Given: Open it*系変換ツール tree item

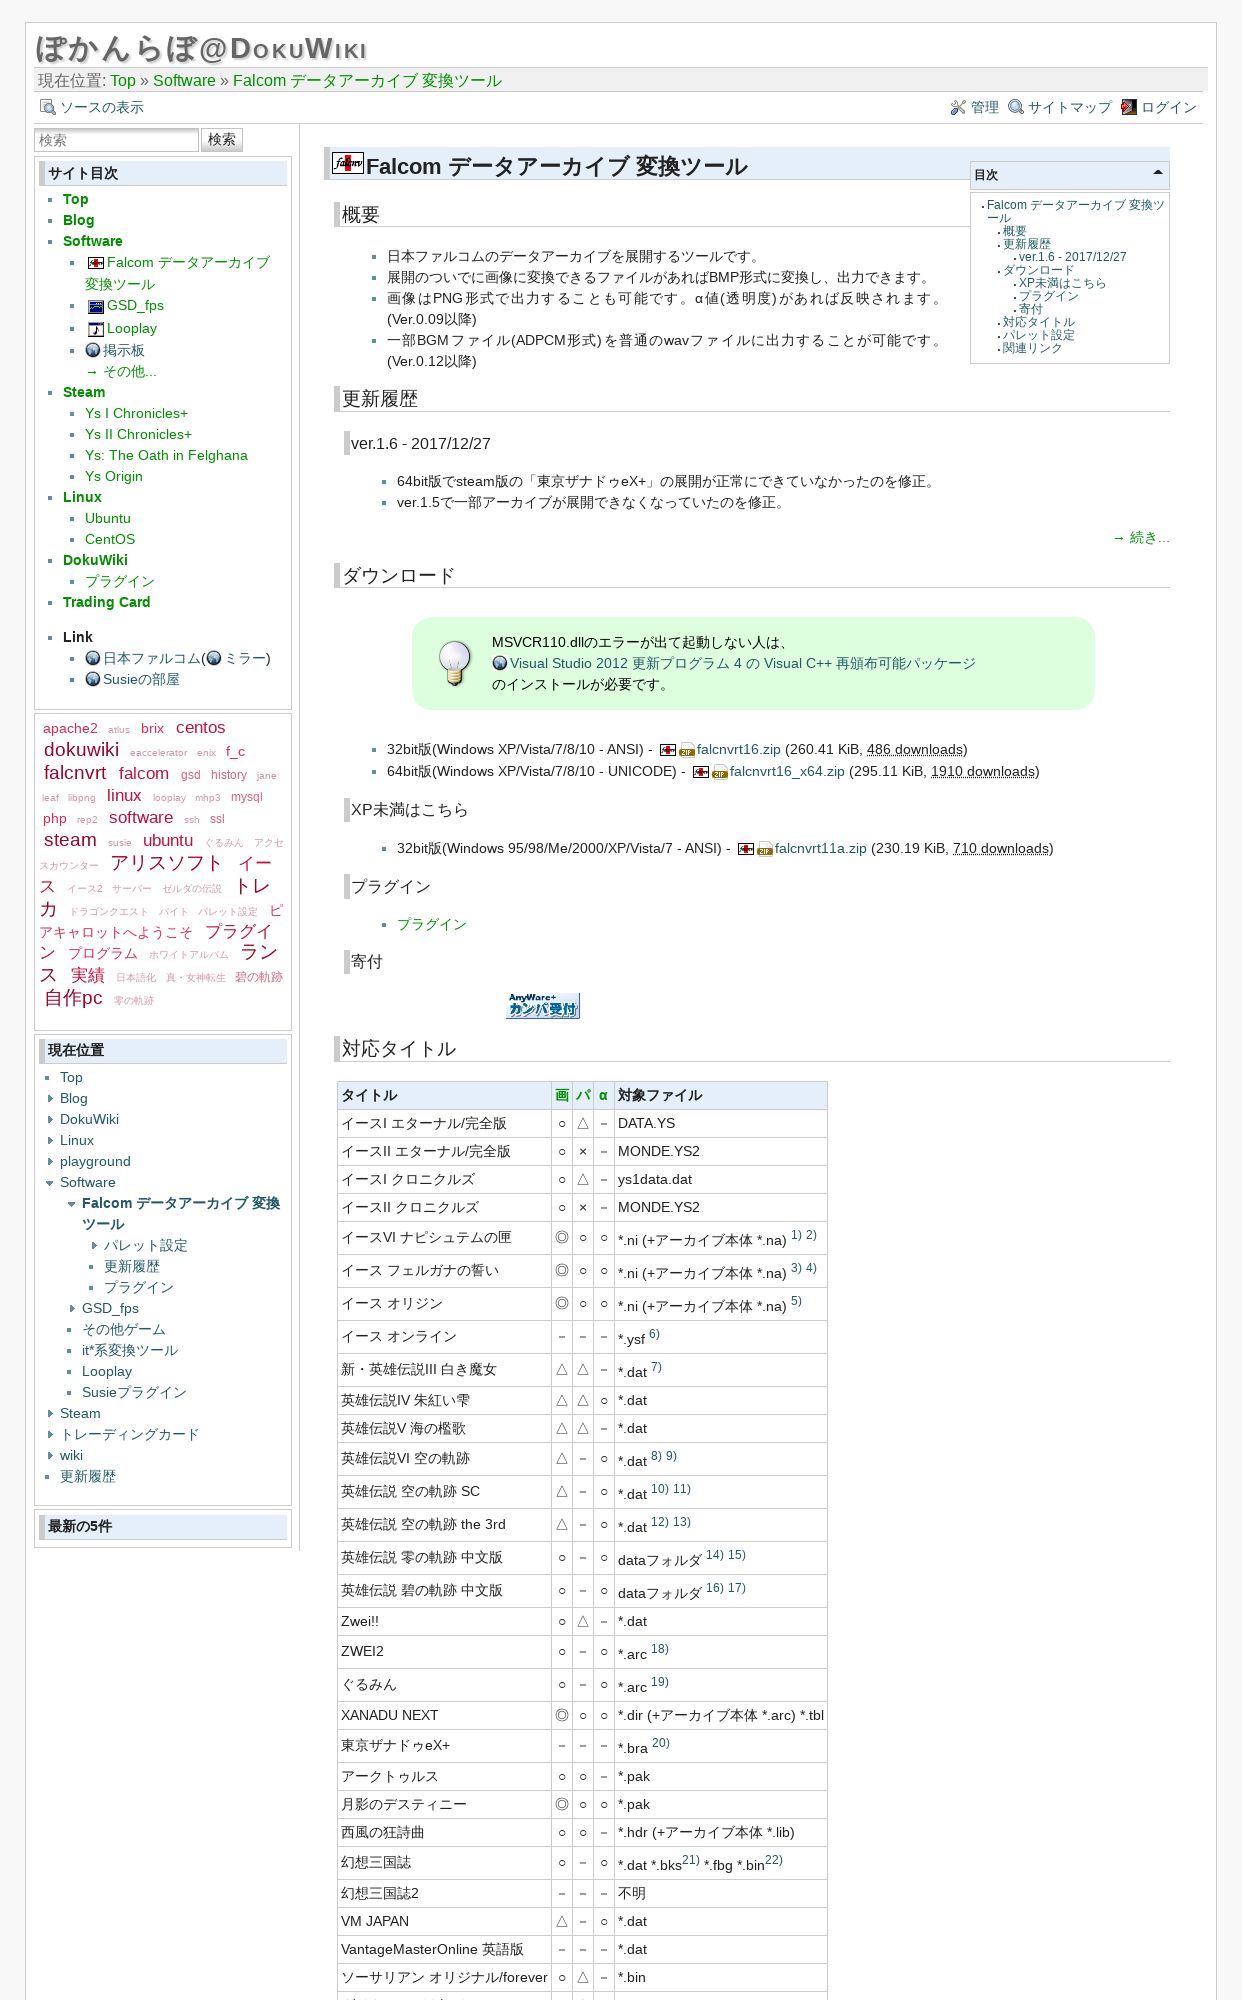Looking at the screenshot, I should (130, 1350).
